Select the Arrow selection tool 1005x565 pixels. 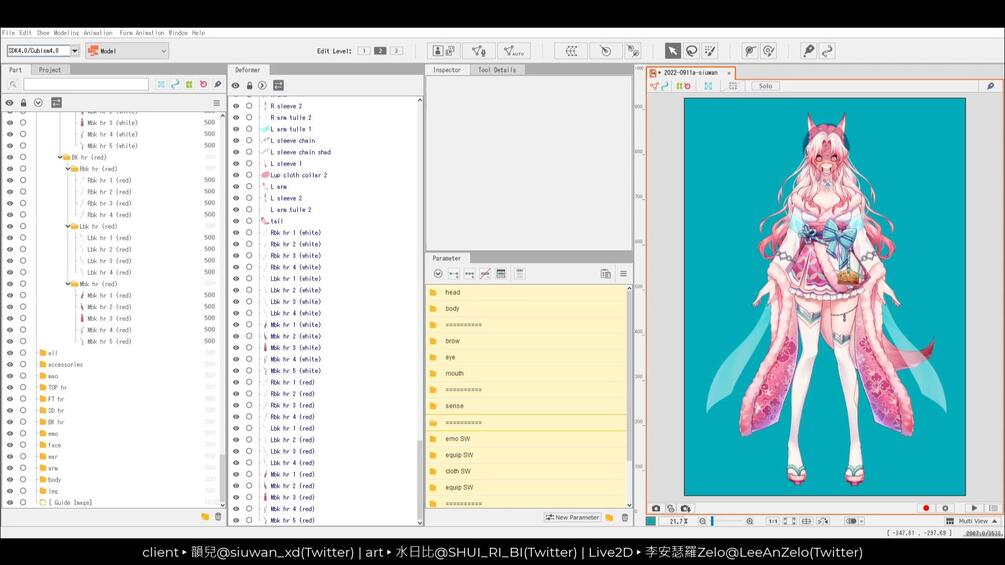tap(672, 51)
